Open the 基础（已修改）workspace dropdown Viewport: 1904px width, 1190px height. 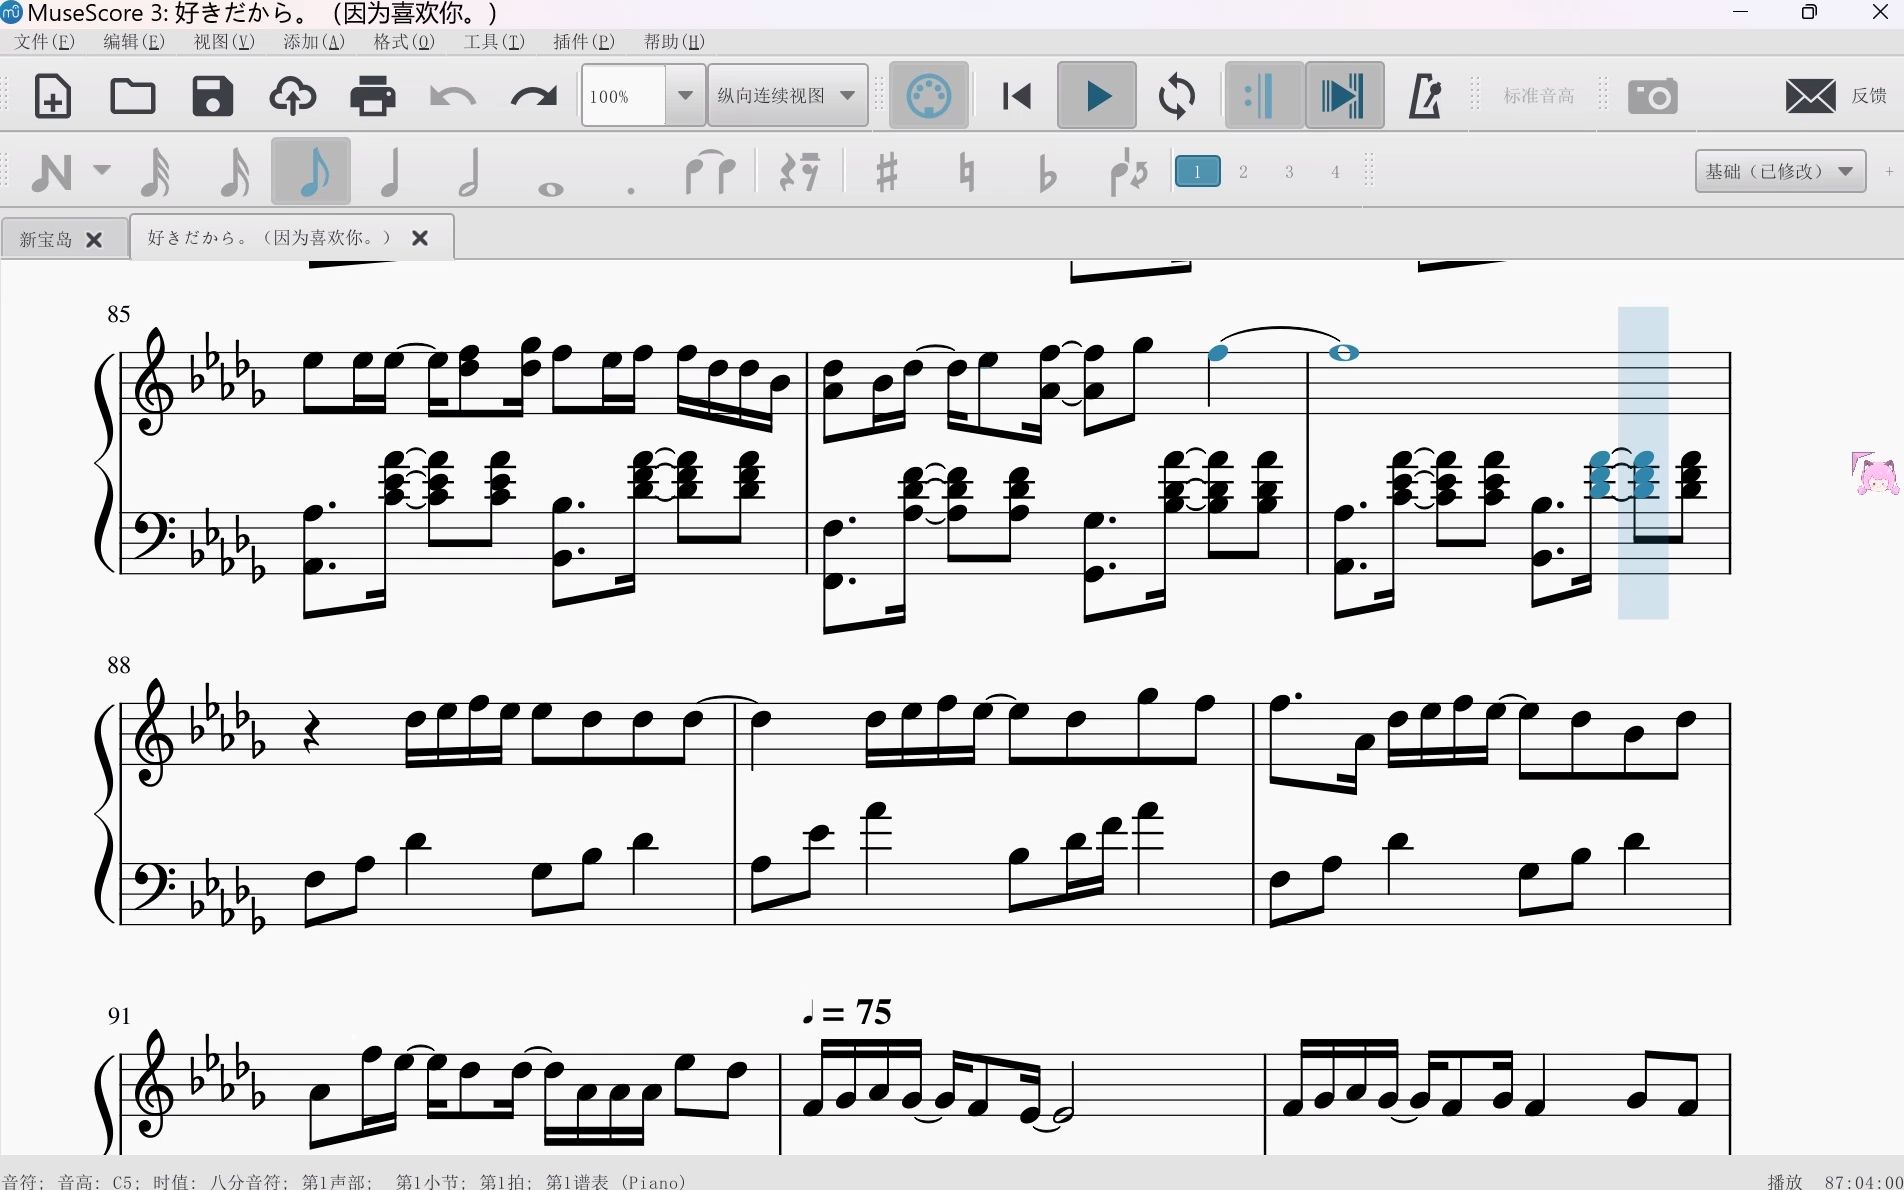tap(1780, 171)
